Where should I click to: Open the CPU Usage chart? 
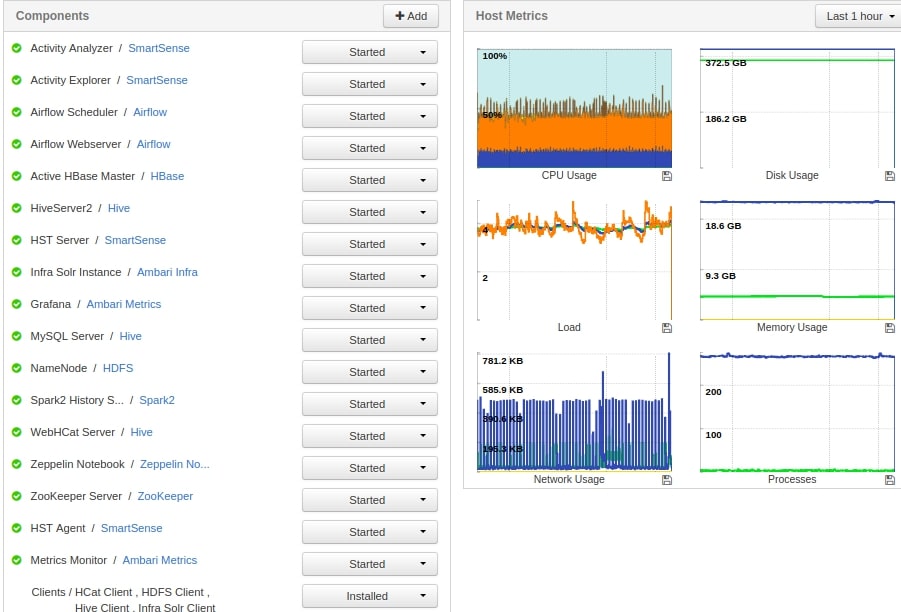pyautogui.click(x=575, y=109)
